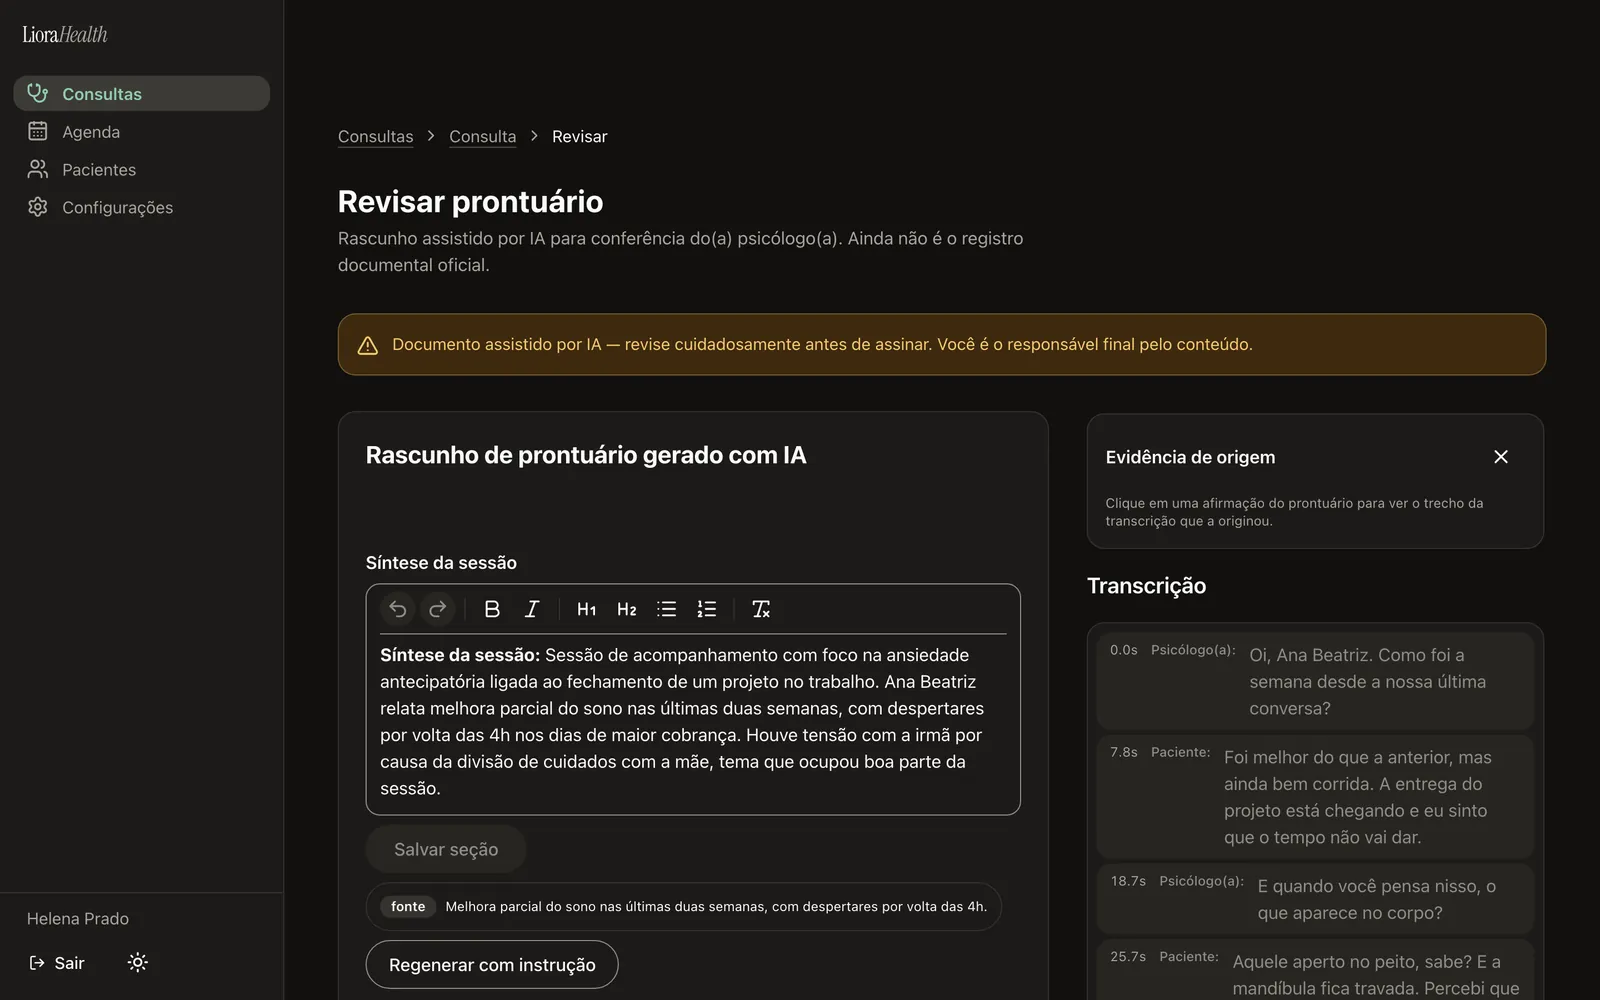Click the Helena Prado user name
This screenshot has height=1000, width=1600.
click(x=78, y=918)
